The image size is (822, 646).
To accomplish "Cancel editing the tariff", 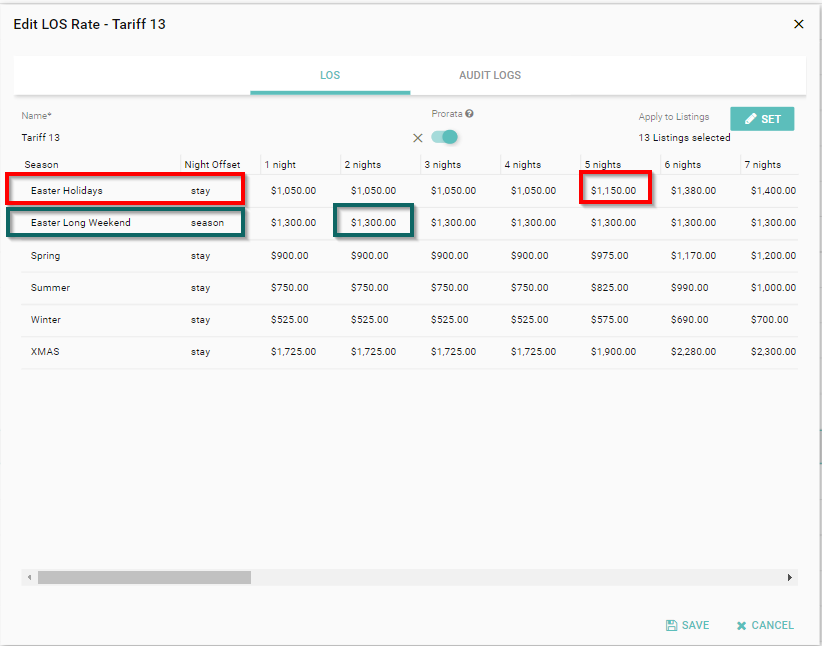I will click(x=765, y=625).
